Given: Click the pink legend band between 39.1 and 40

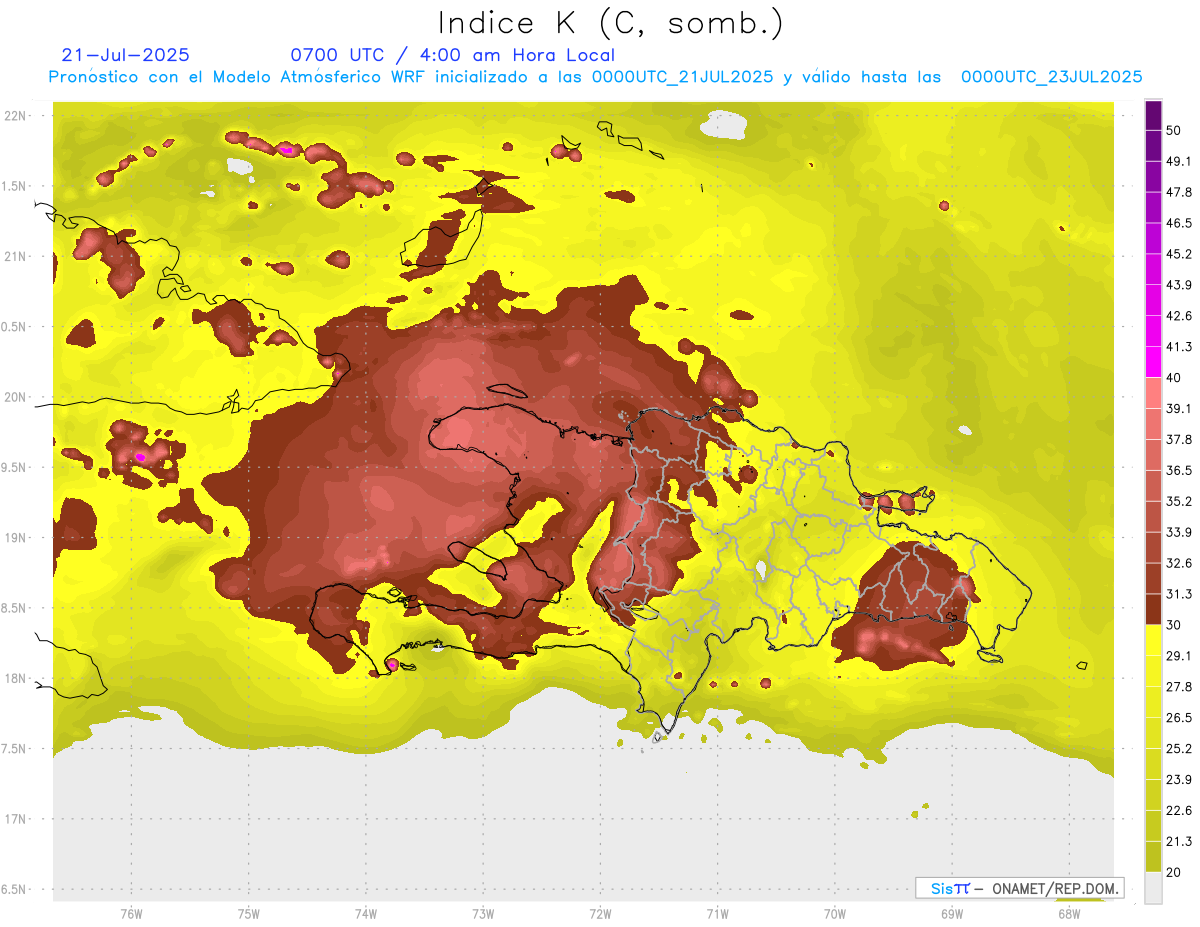Looking at the screenshot, I should [1153, 393].
